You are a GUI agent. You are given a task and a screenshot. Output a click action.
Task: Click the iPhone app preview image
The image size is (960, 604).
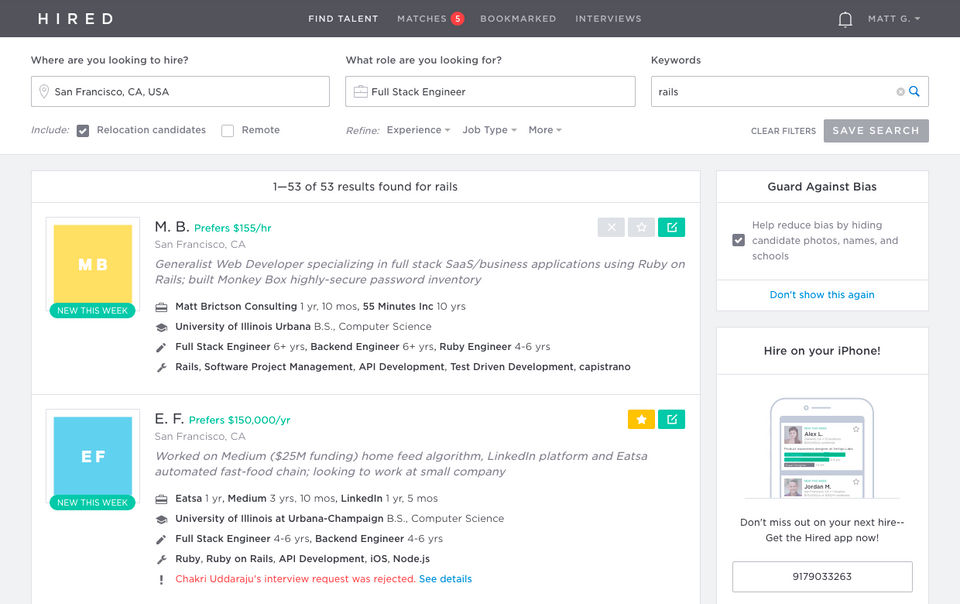point(822,447)
